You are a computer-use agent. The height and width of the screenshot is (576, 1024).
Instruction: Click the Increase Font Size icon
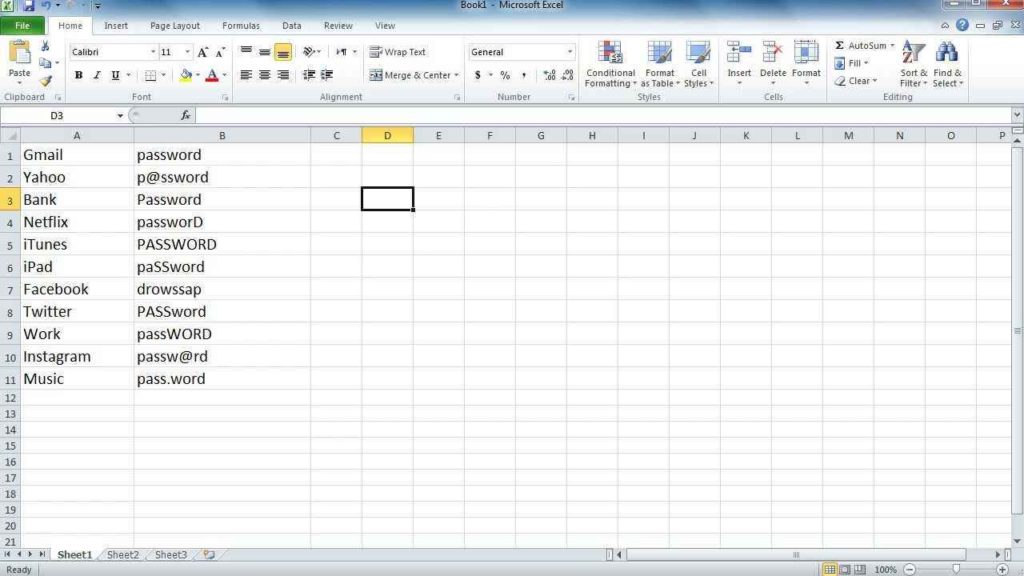coord(202,52)
